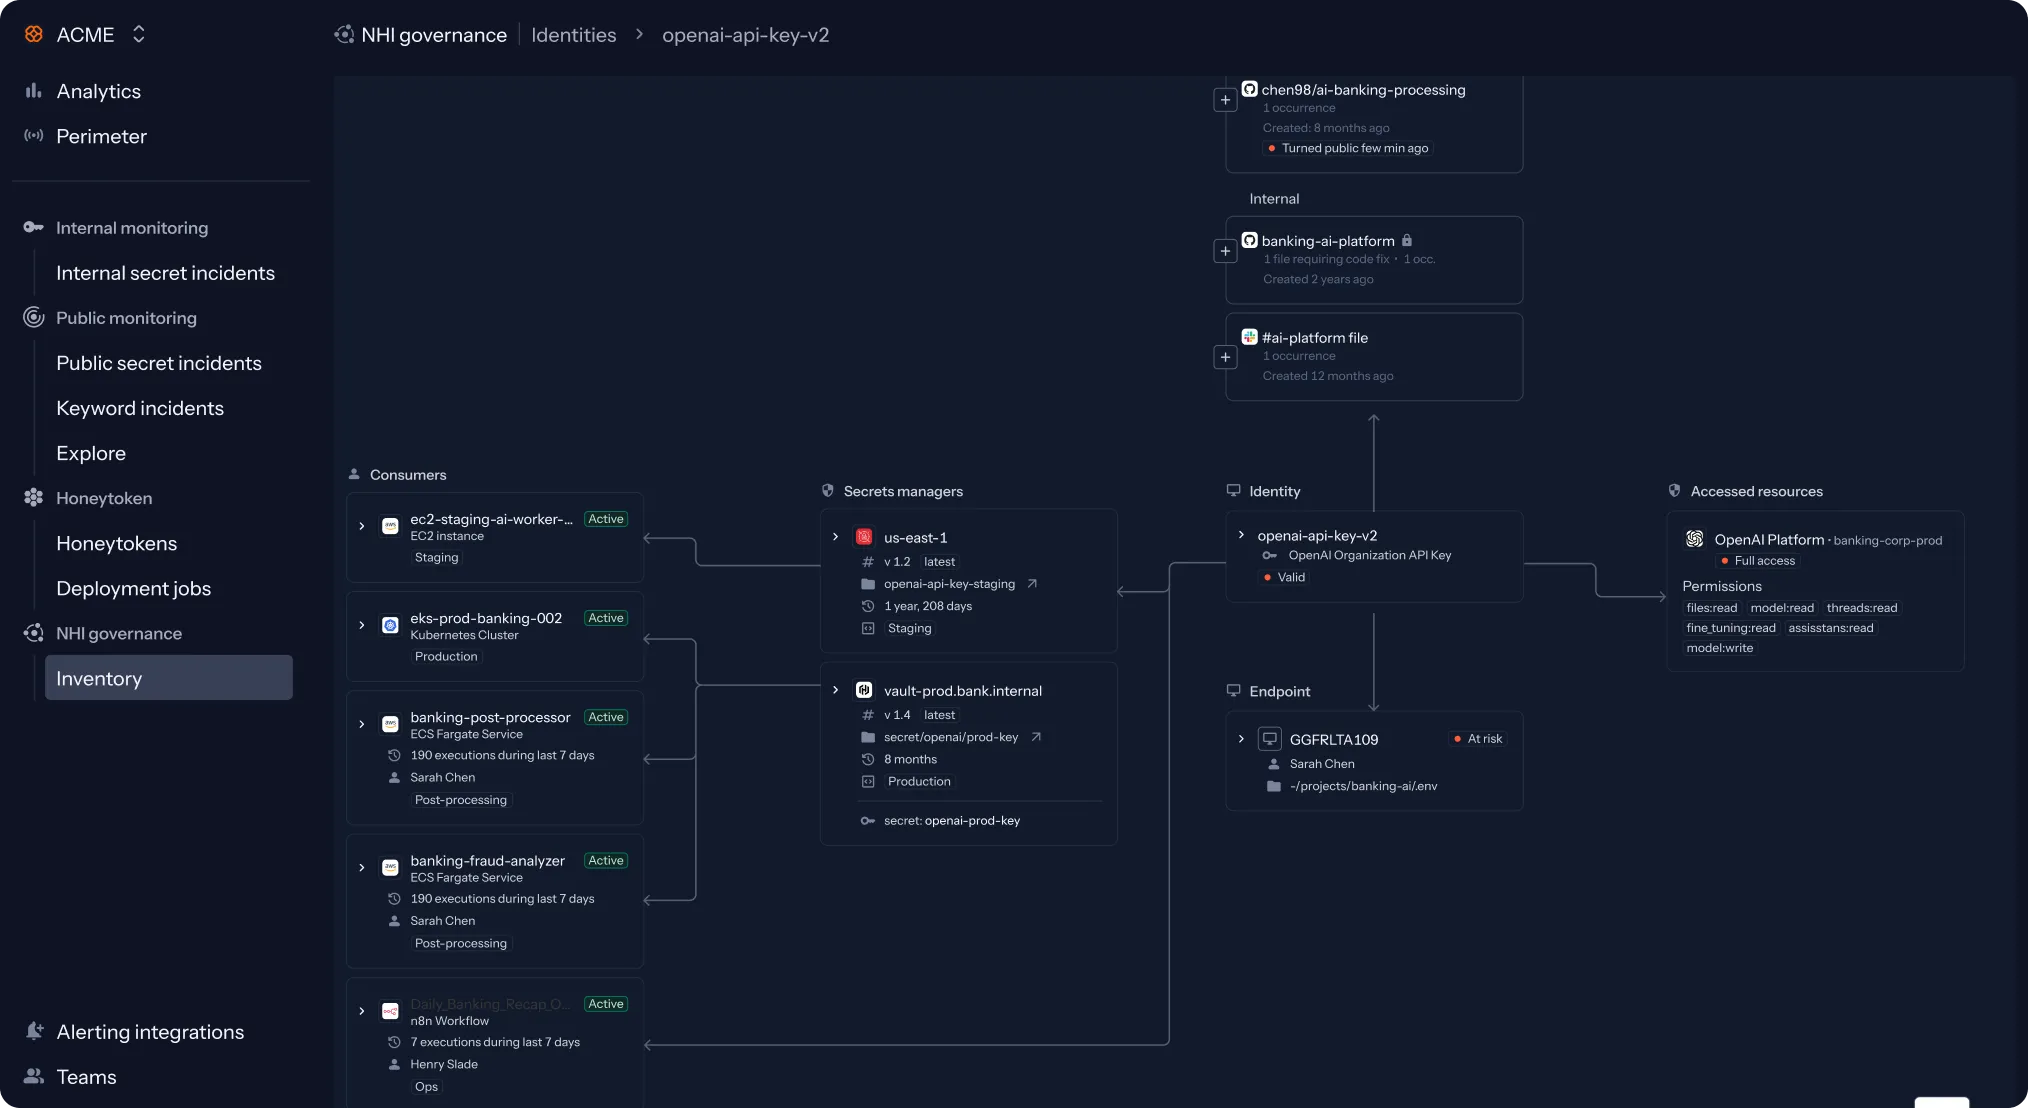Click the GGFRLTA109 computer icon
The image size is (2028, 1108).
[1270, 739]
